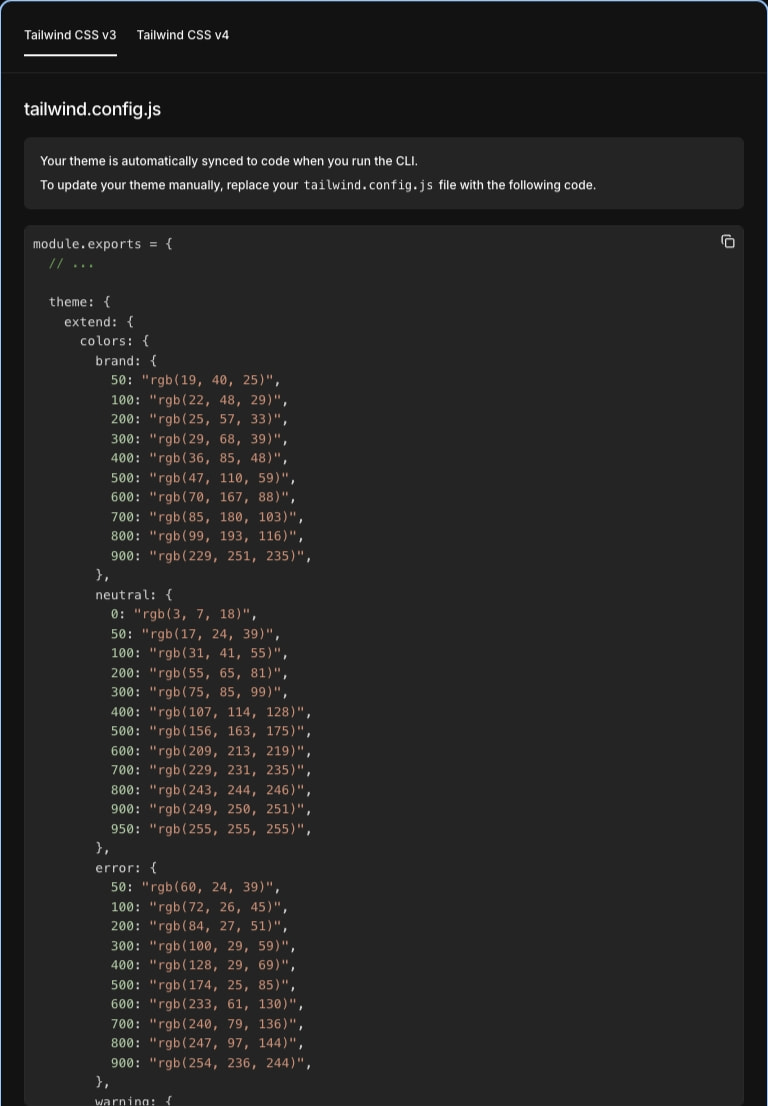The height and width of the screenshot is (1106, 768).
Task: Click the brand 700 value rgb(85, 180, 103)
Action: click(x=222, y=516)
